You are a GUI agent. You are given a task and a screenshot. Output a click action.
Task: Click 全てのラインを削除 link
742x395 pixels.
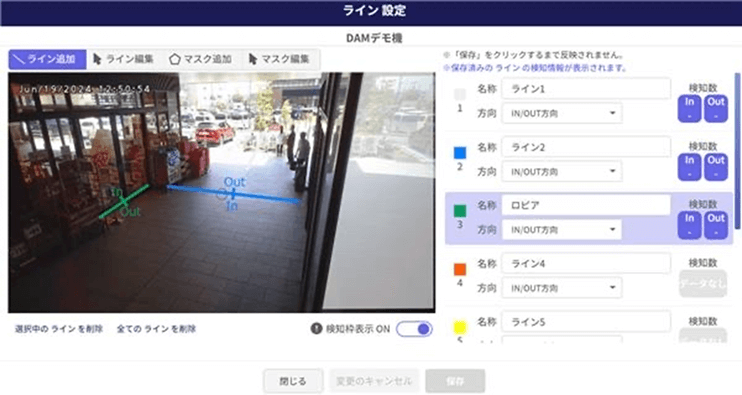point(156,329)
